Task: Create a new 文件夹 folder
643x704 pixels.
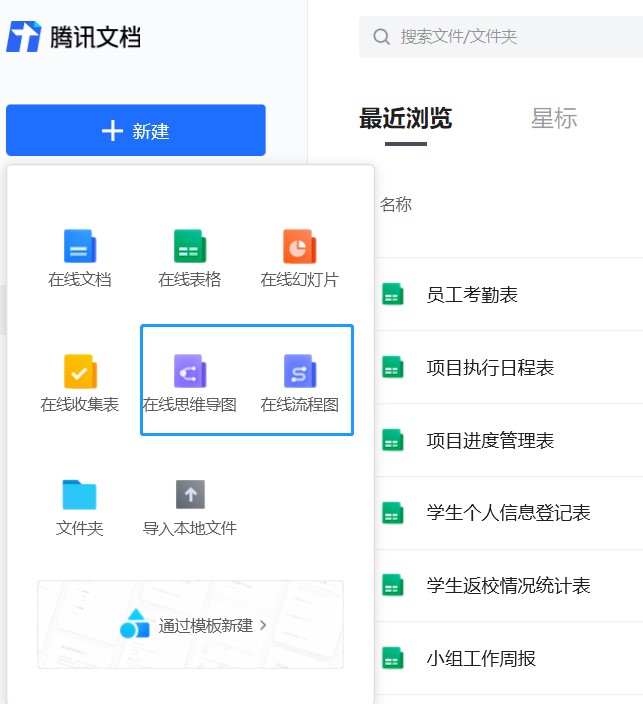Action: [x=79, y=507]
